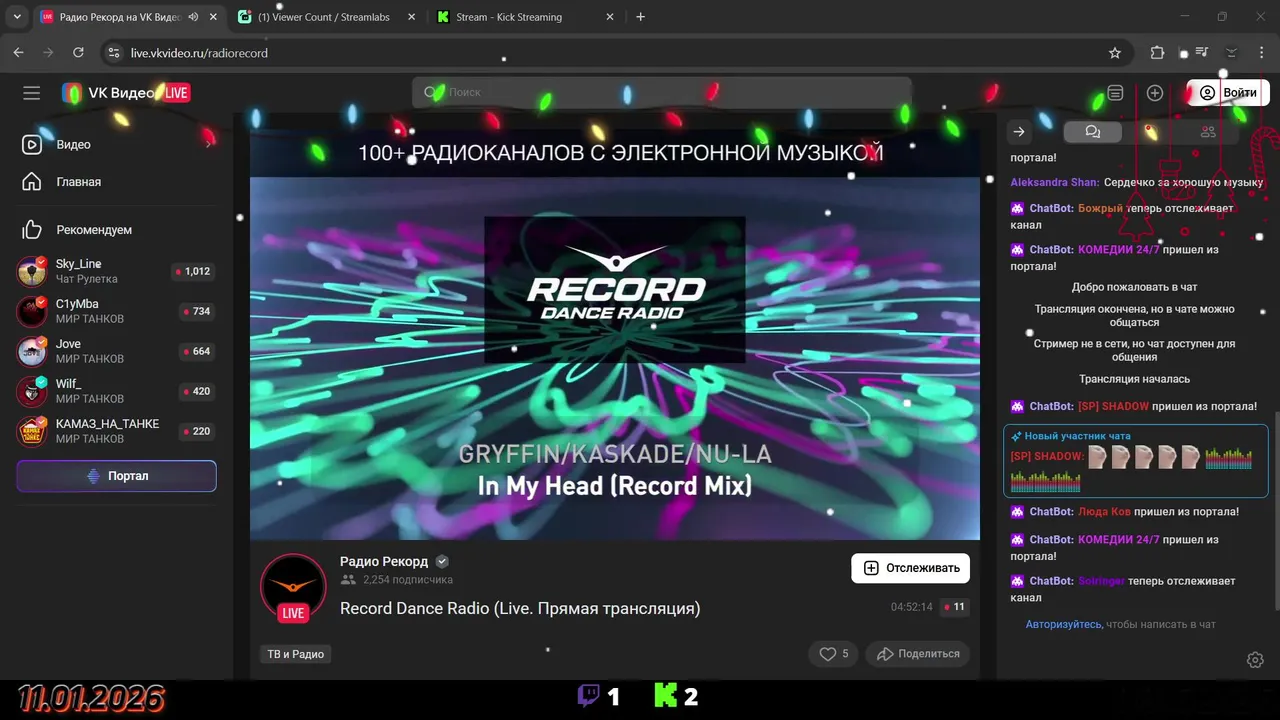Open the media controls music icon

[1204, 53]
